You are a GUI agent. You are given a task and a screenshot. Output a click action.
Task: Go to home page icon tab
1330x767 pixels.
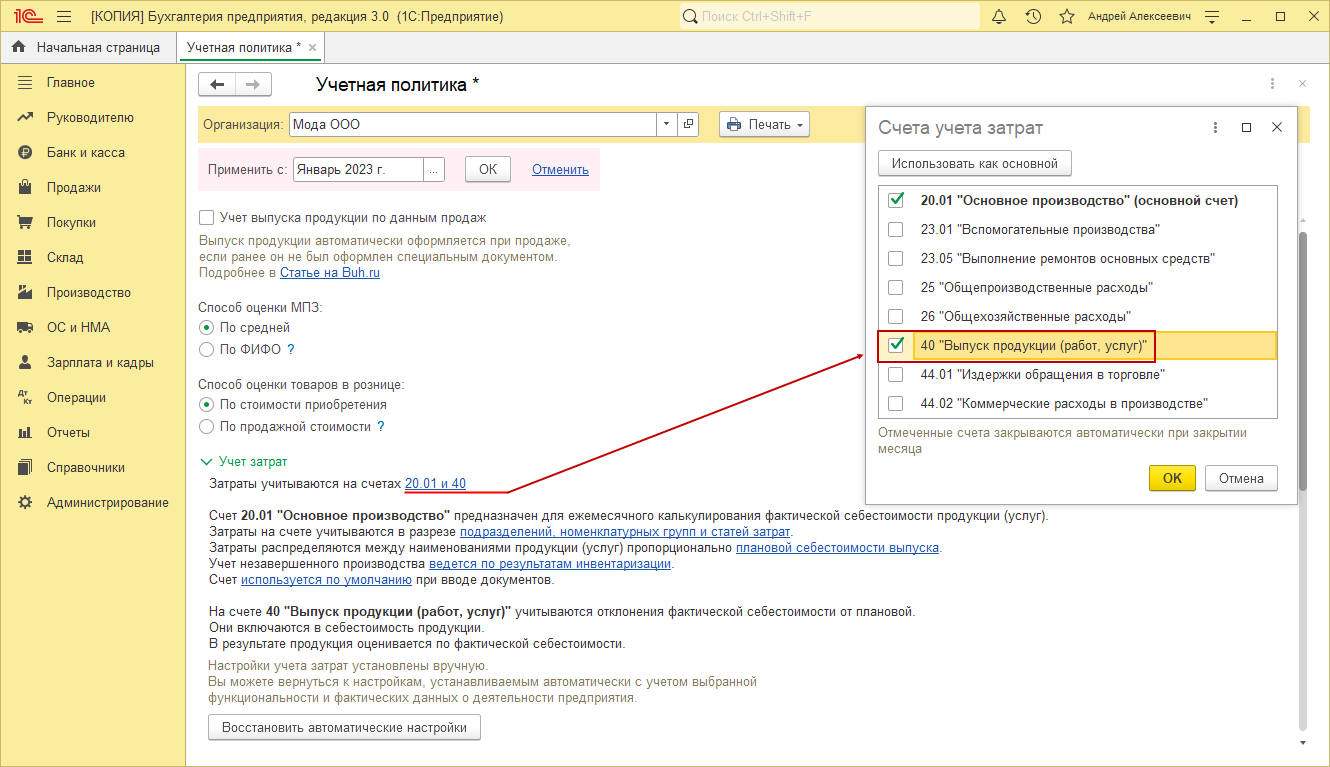pyautogui.click(x=18, y=47)
